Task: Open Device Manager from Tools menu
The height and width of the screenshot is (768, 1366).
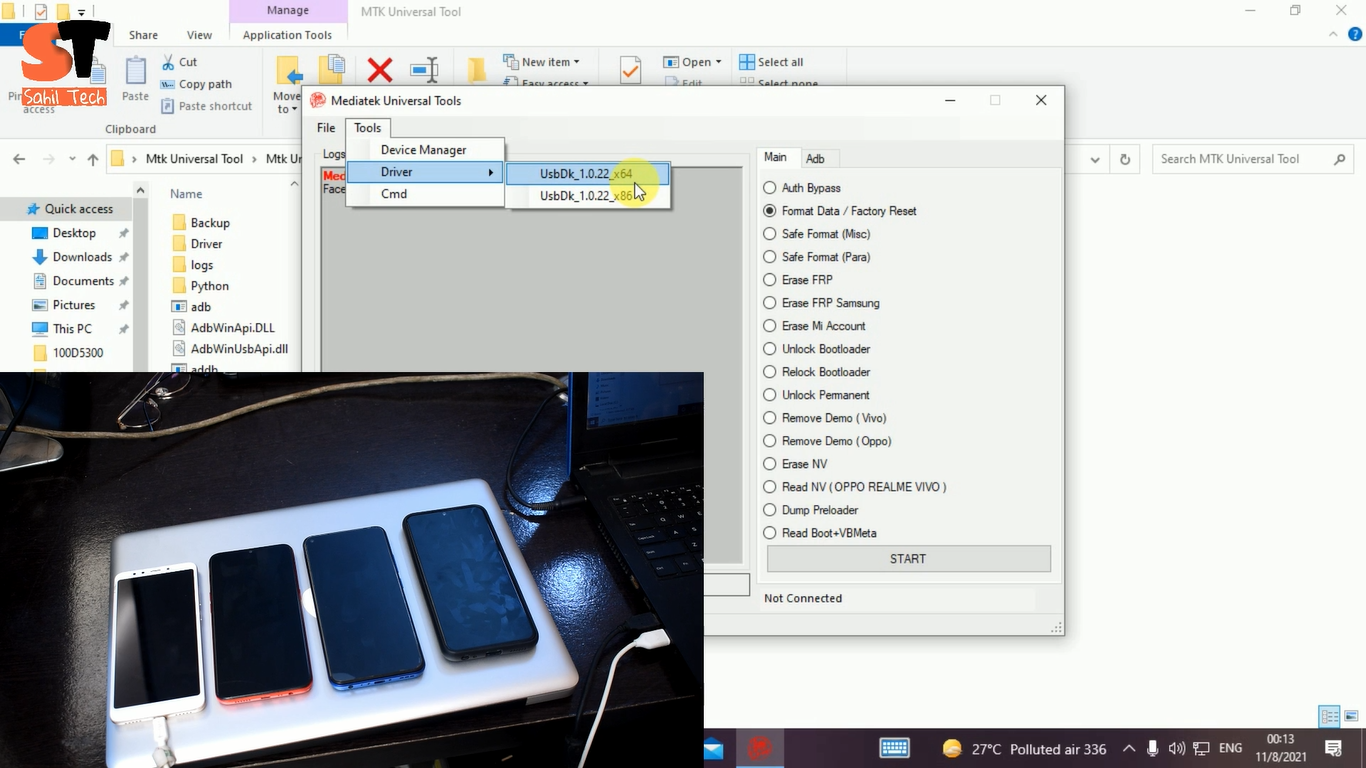Action: pos(424,150)
